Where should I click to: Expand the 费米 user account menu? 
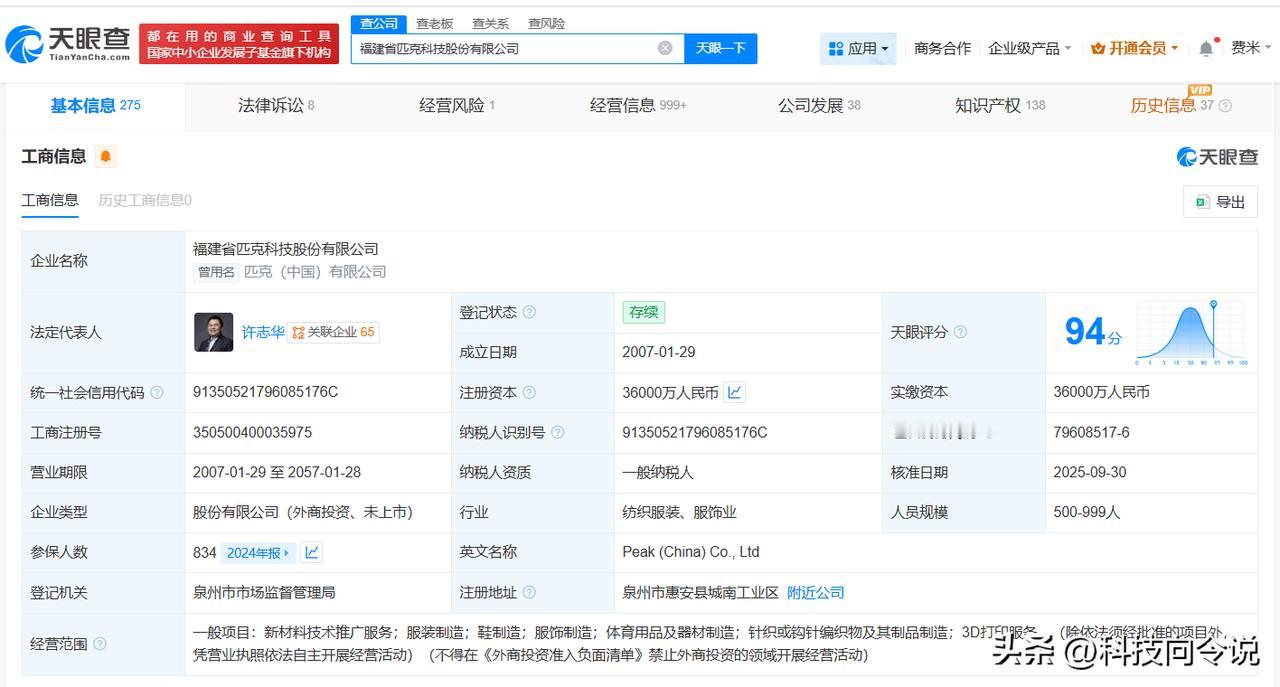click(x=1251, y=48)
